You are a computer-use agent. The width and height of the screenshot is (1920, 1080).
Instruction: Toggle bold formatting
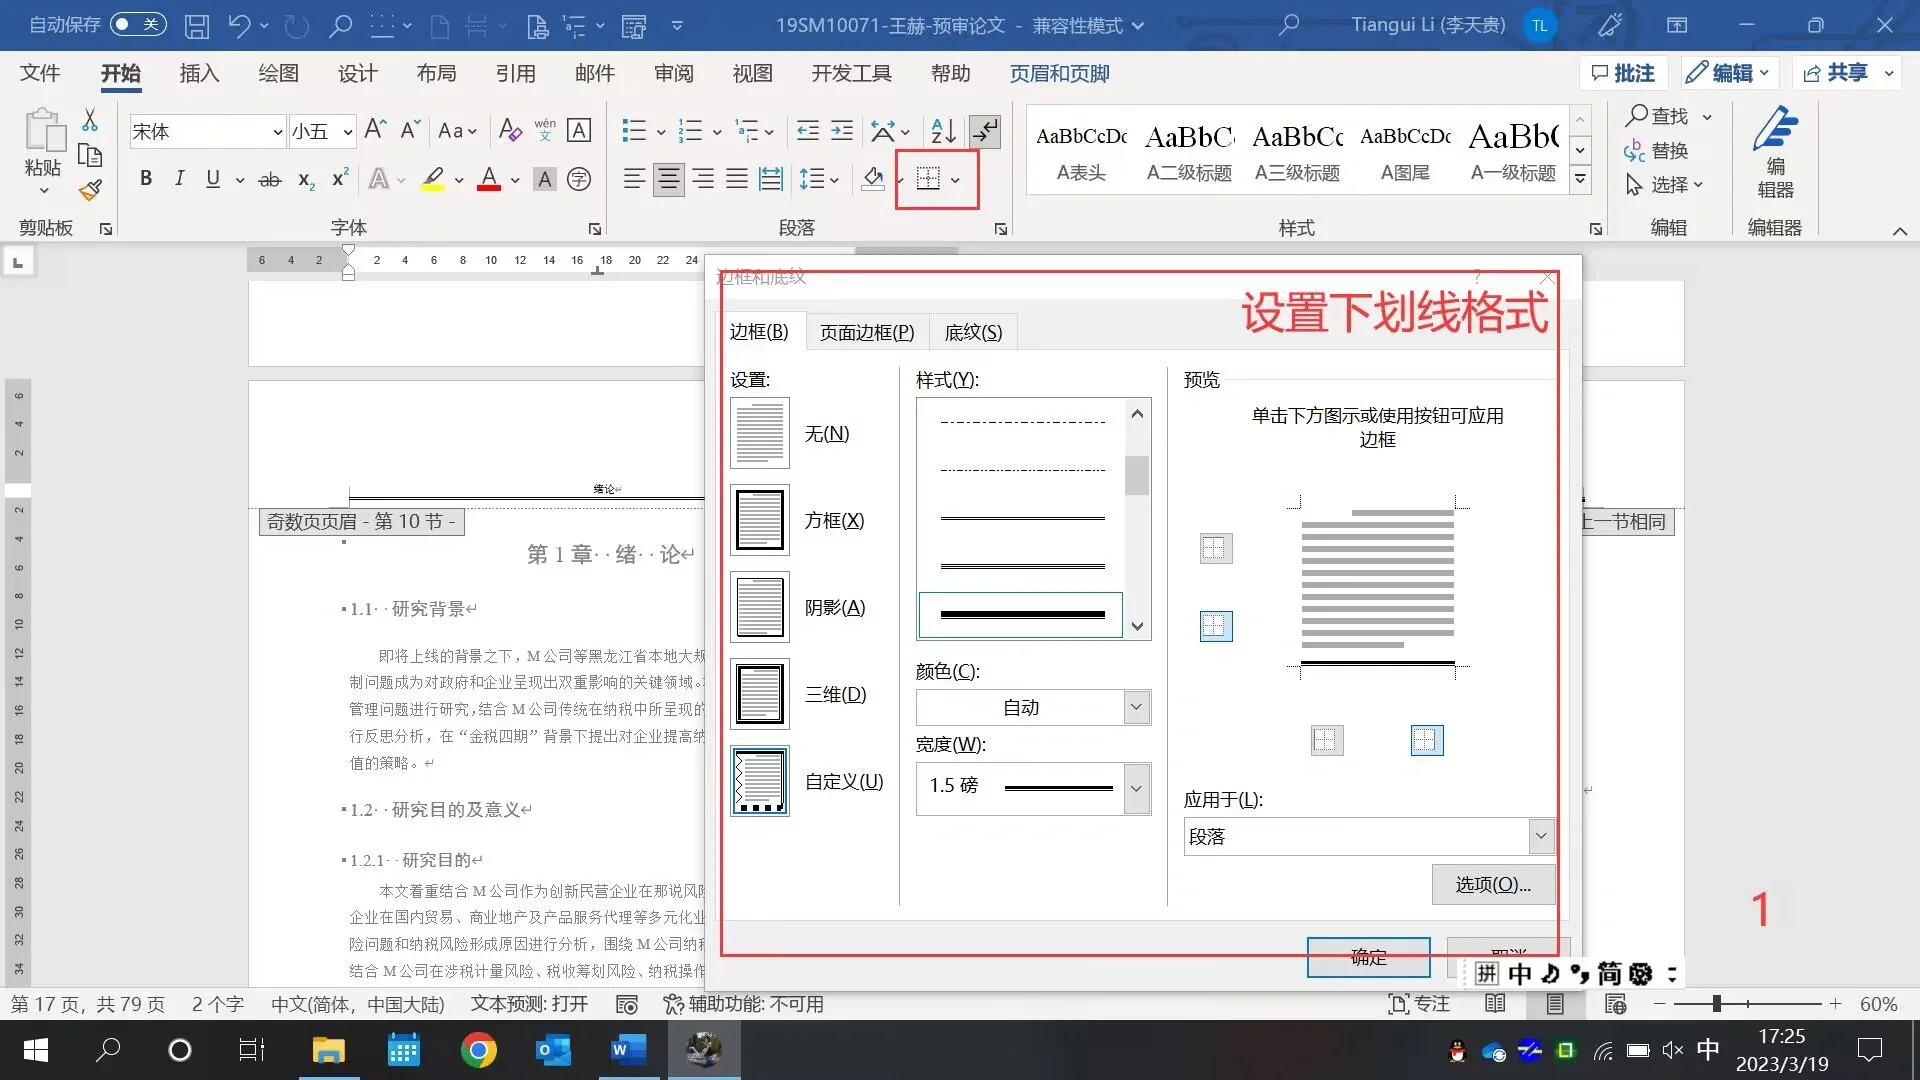point(146,178)
